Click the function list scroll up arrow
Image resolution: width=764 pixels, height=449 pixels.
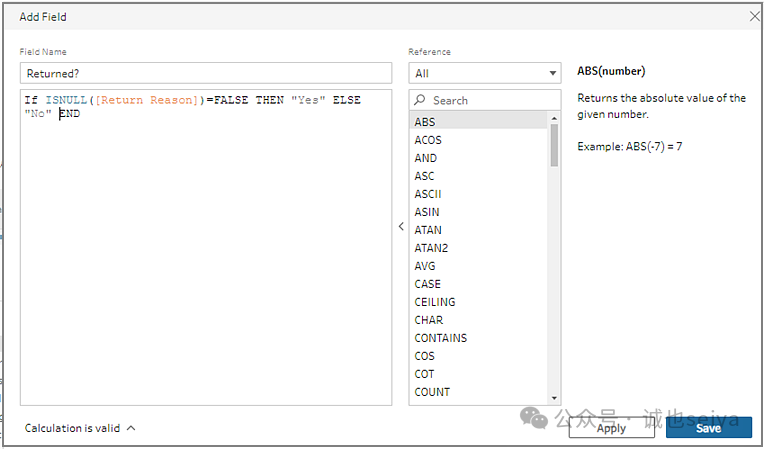tap(554, 118)
